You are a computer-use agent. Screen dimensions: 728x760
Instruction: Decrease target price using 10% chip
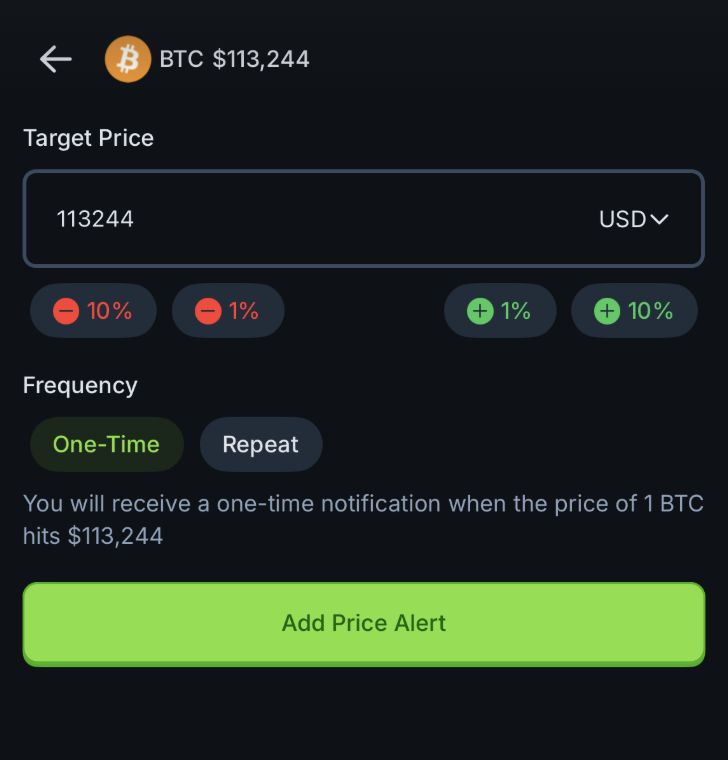pos(94,311)
